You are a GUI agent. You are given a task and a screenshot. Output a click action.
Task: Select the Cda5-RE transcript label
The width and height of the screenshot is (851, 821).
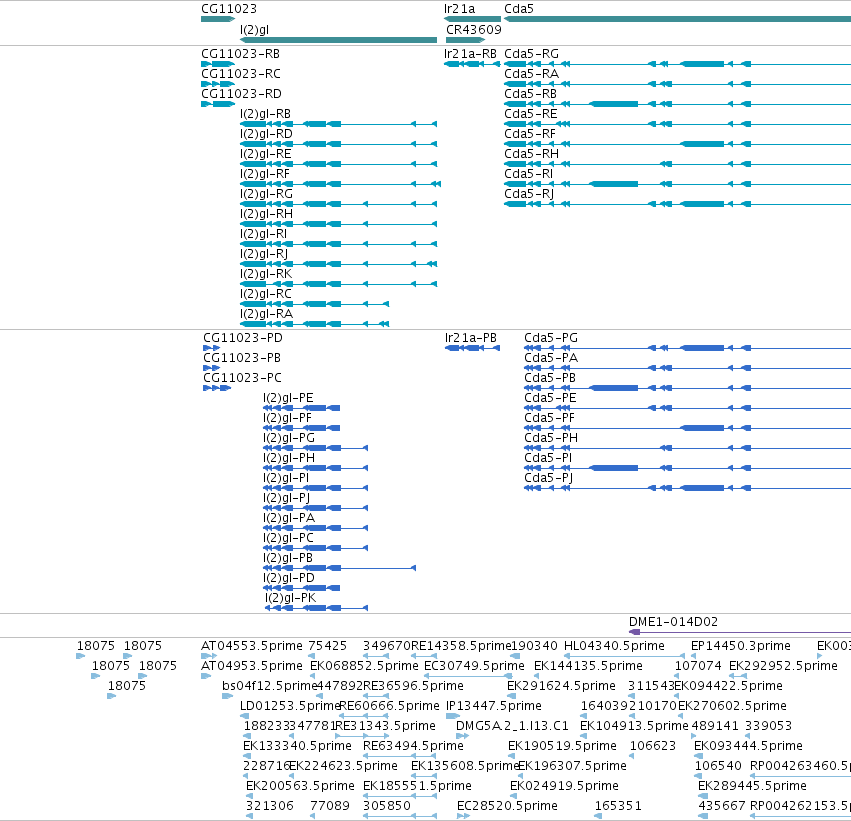531,114
